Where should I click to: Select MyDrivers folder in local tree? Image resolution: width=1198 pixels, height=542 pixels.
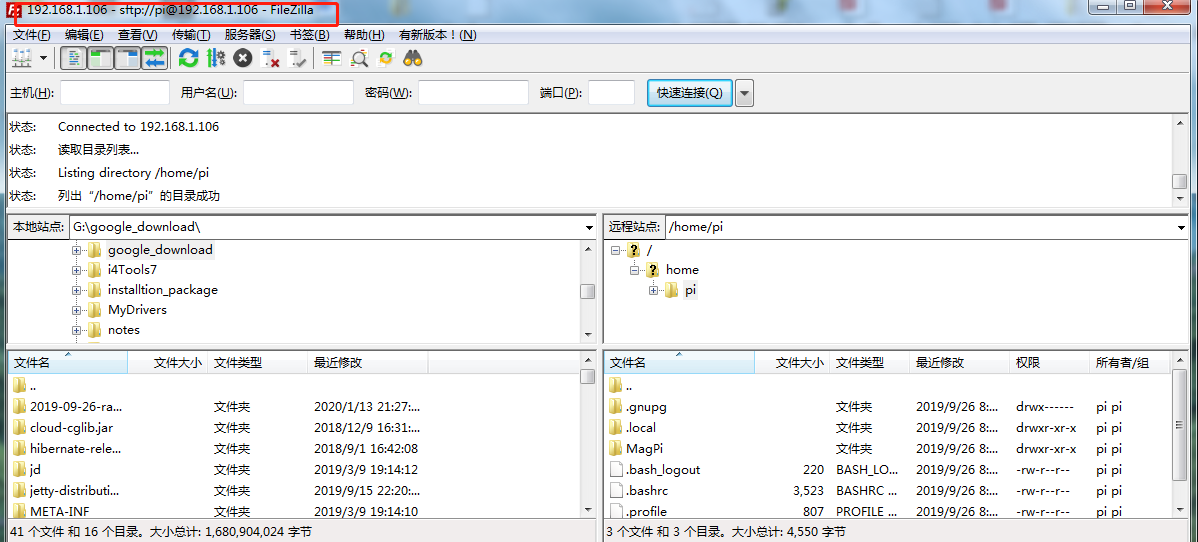click(x=137, y=310)
